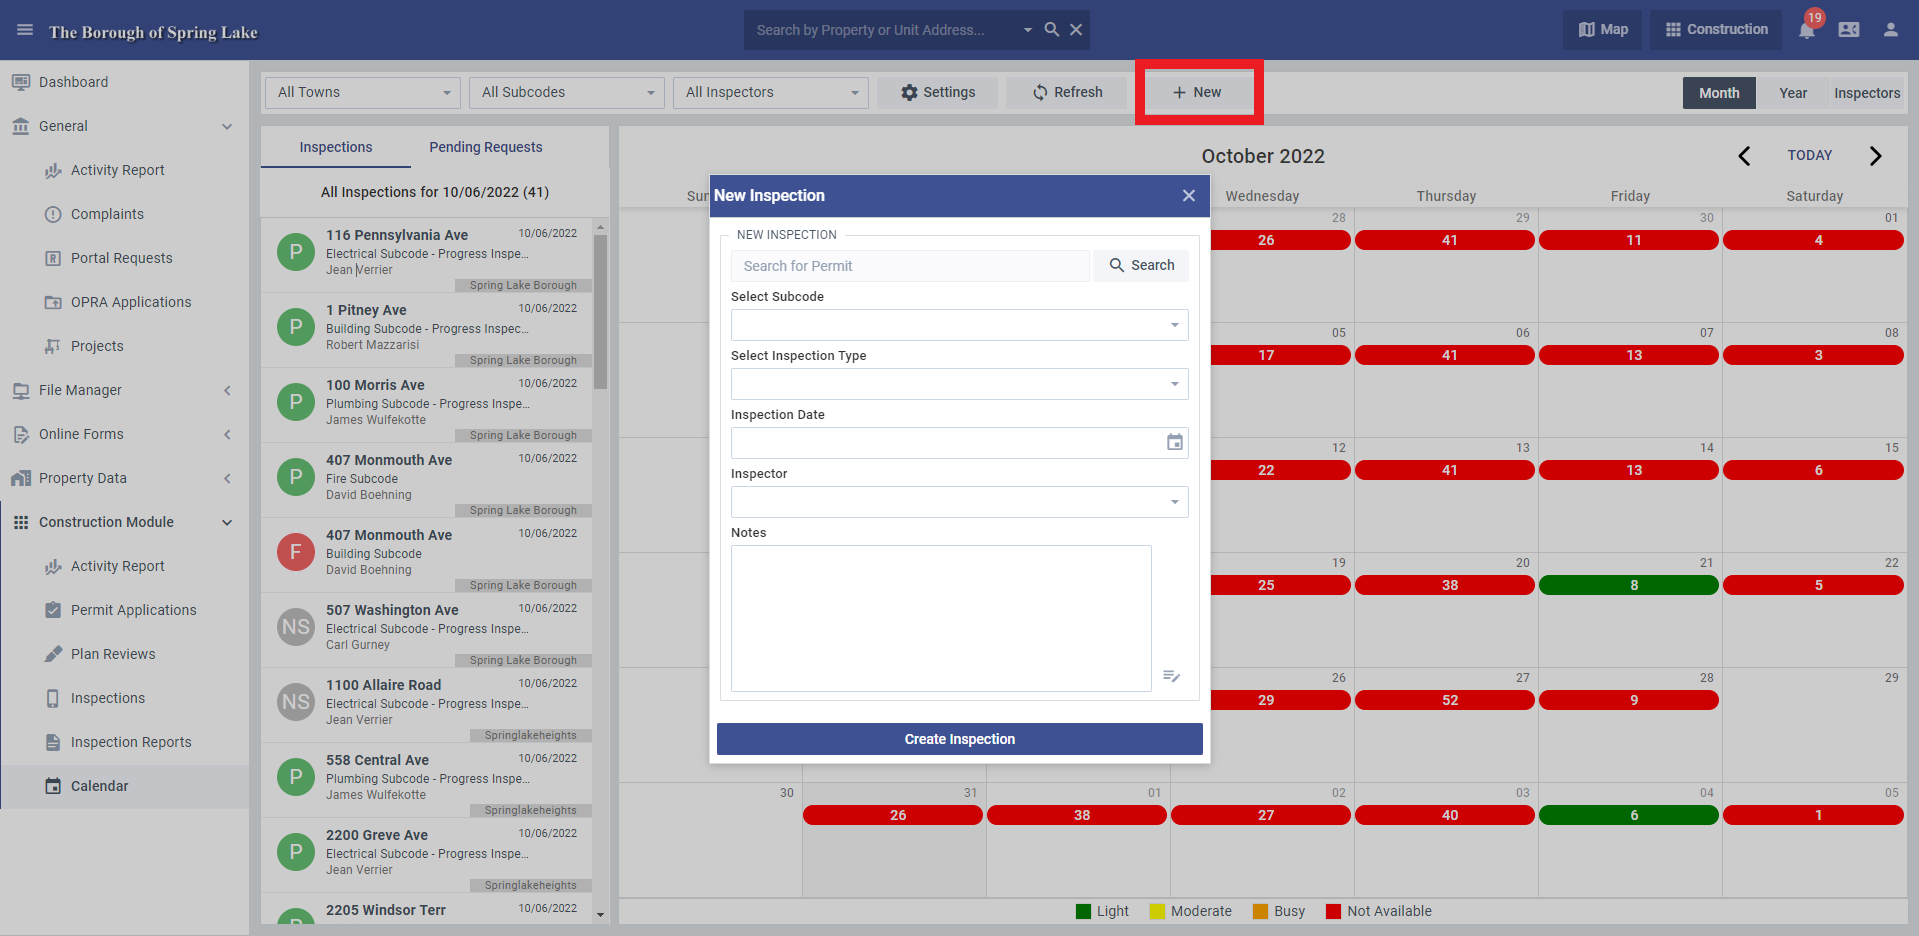Collapse the Construction Module section

[227, 522]
